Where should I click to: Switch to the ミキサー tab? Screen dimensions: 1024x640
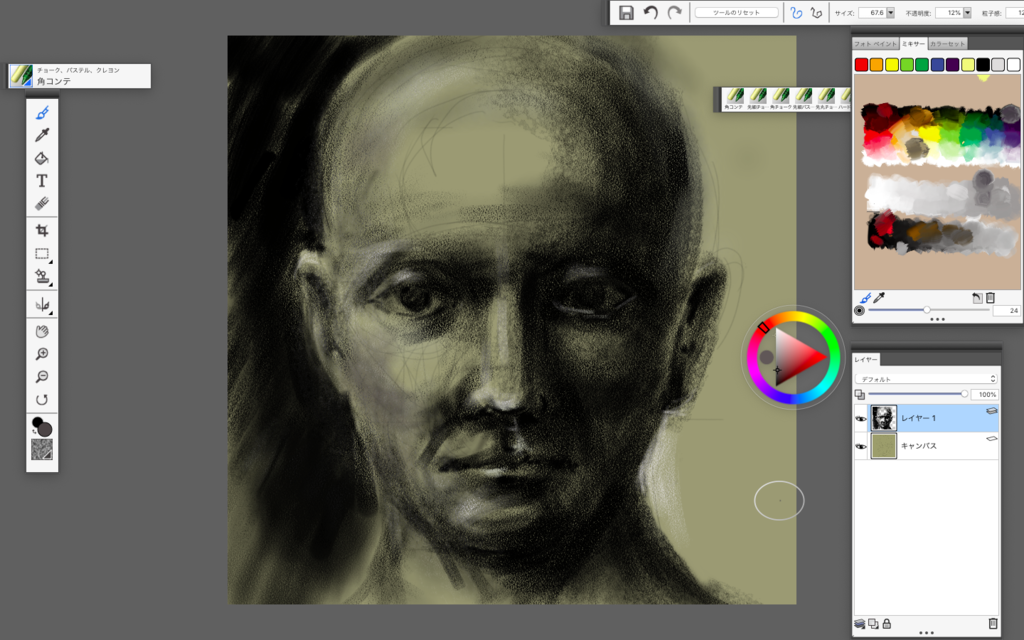pyautogui.click(x=913, y=44)
